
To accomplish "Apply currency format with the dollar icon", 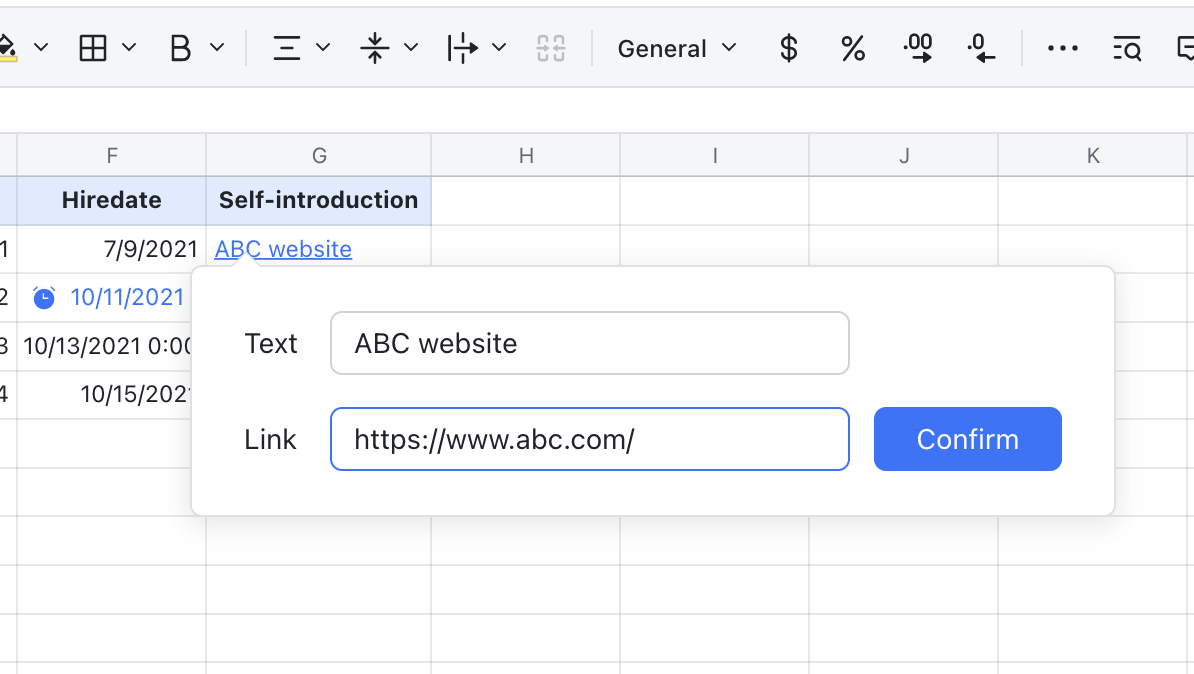I will click(x=788, y=47).
